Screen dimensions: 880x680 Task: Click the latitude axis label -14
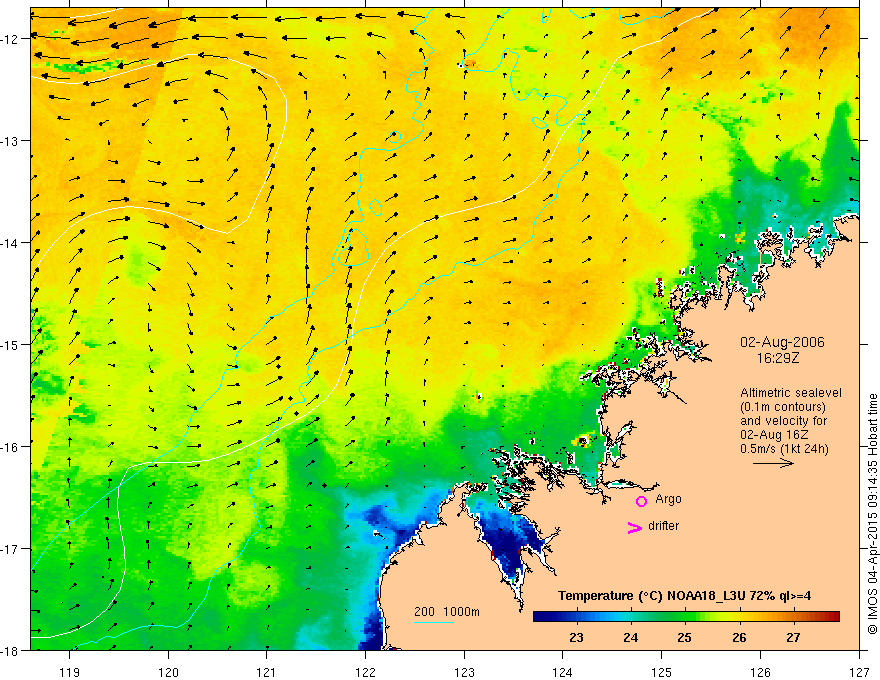click(10, 243)
